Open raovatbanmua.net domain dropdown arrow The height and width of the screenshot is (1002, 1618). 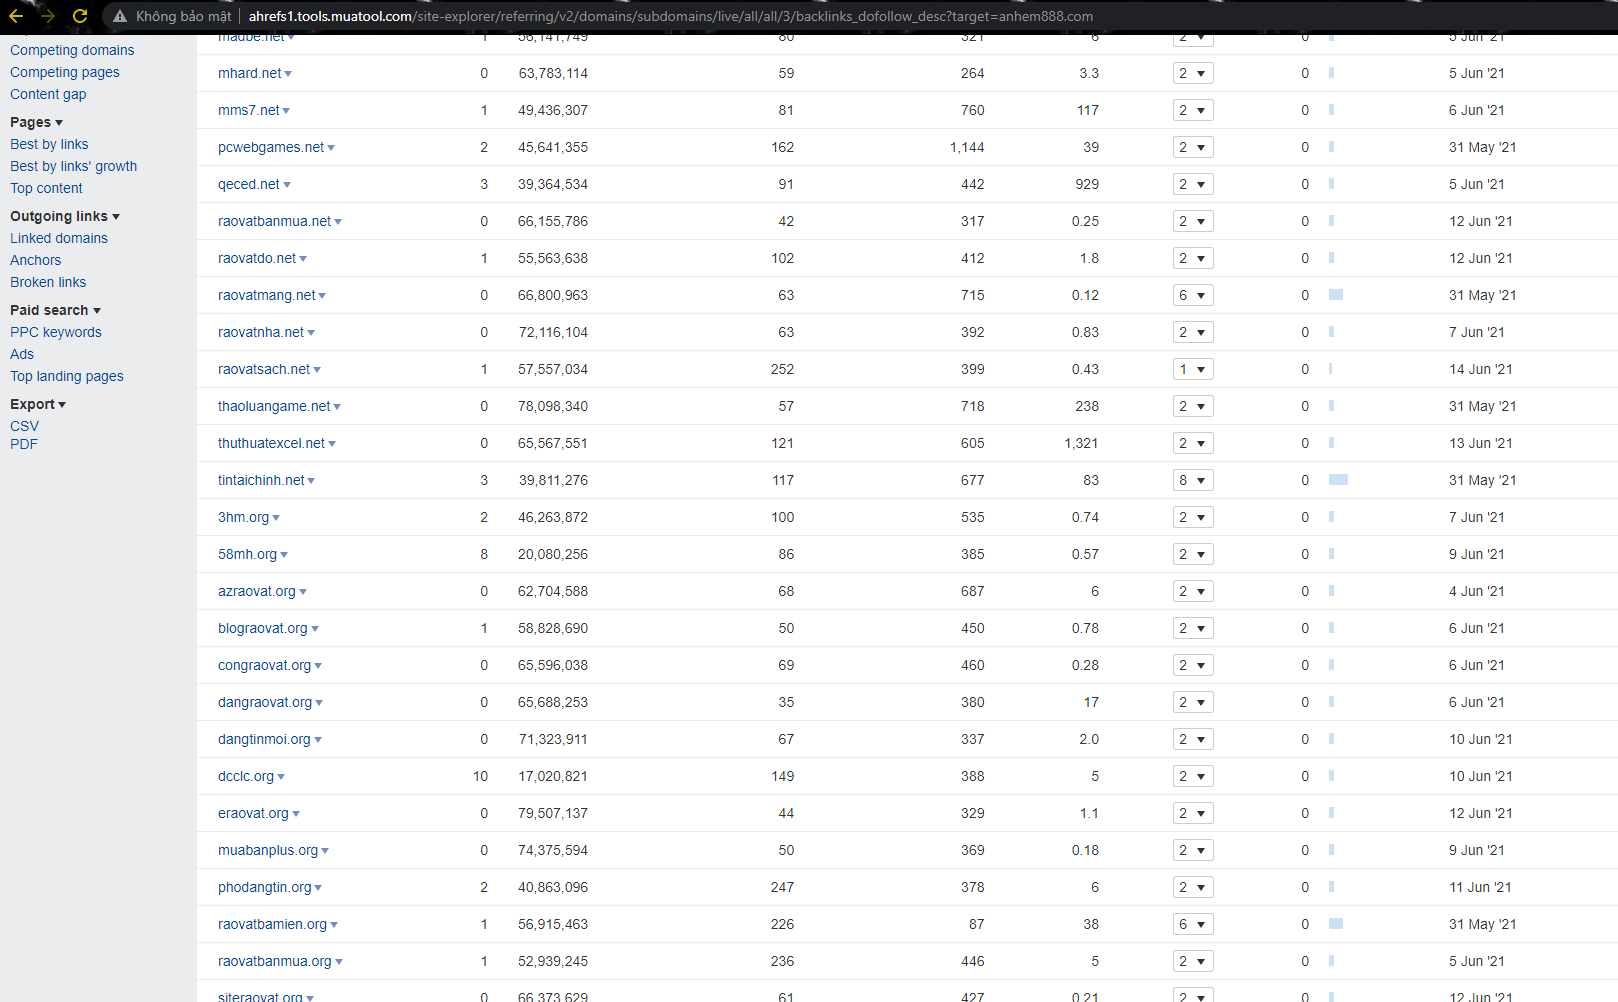point(338,222)
